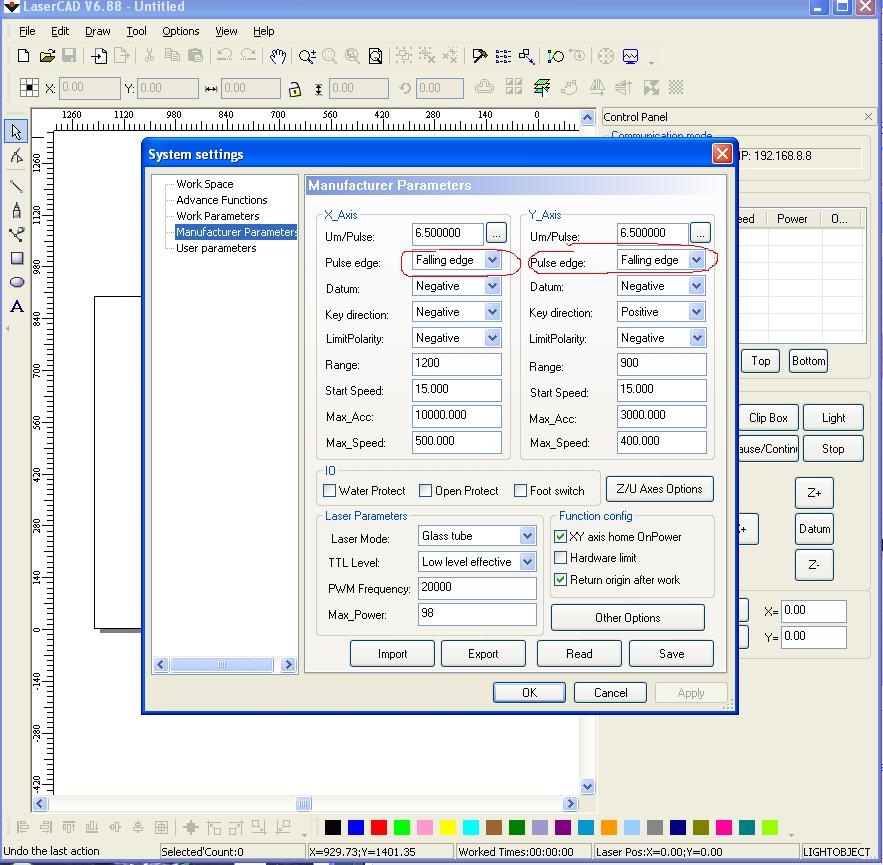Select the Pan hand tool

tap(278, 56)
